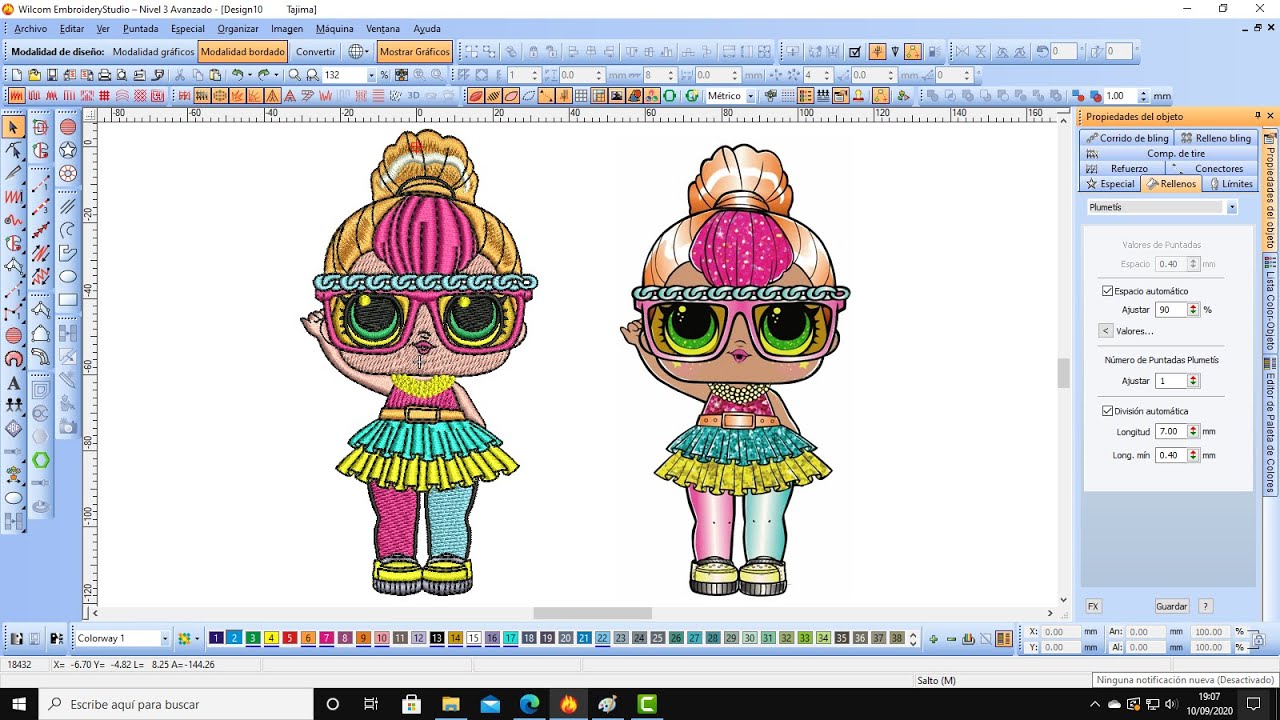This screenshot has width=1280, height=720.
Task: Enable Modalidad bordado mode
Action: (x=243, y=52)
